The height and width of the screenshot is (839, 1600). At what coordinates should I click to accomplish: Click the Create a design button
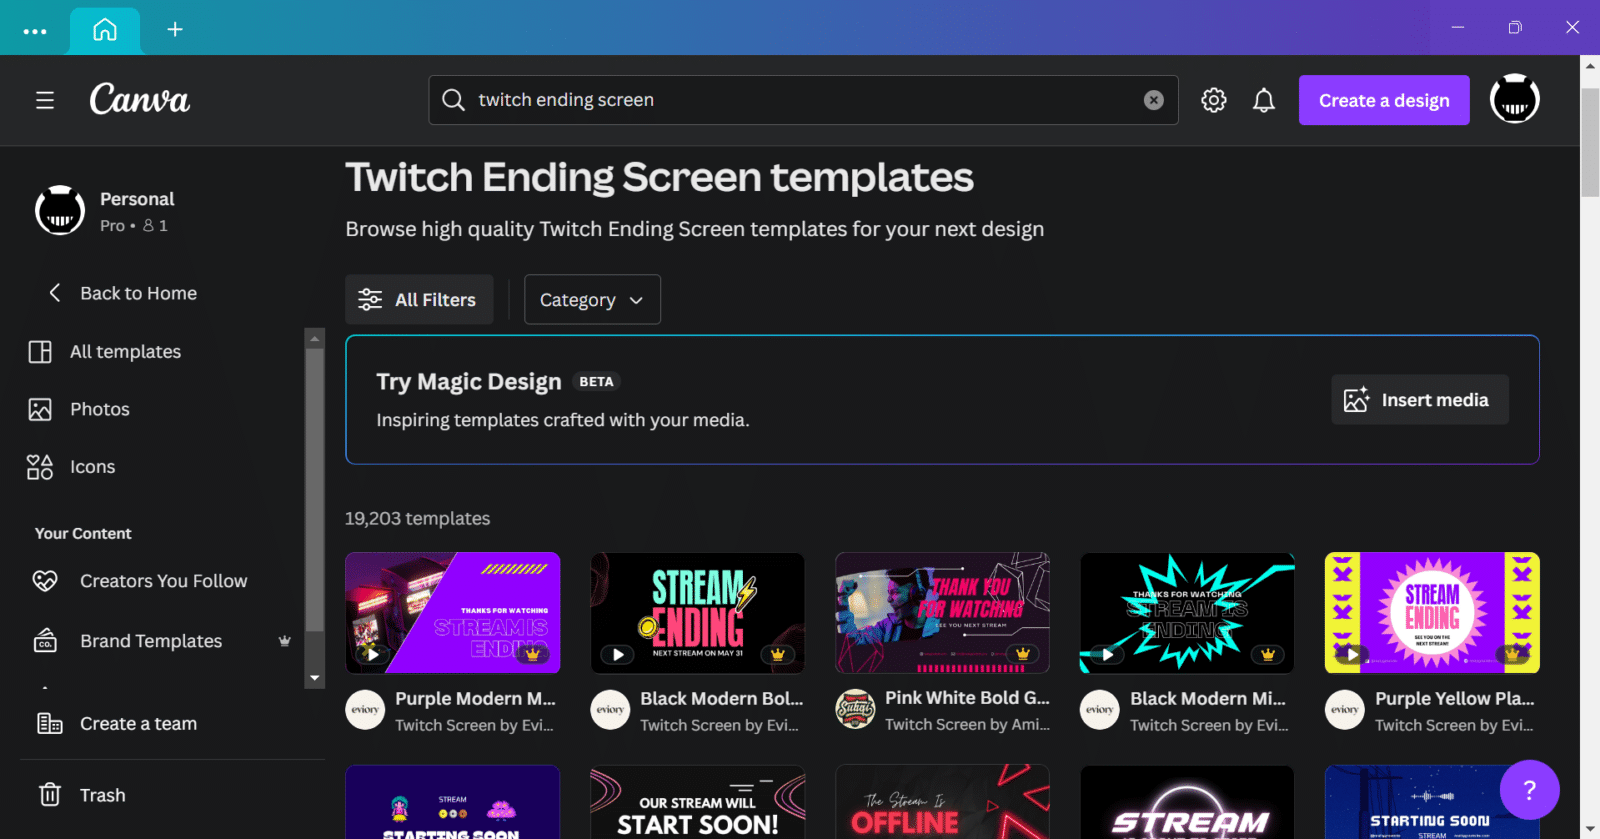1384,100
